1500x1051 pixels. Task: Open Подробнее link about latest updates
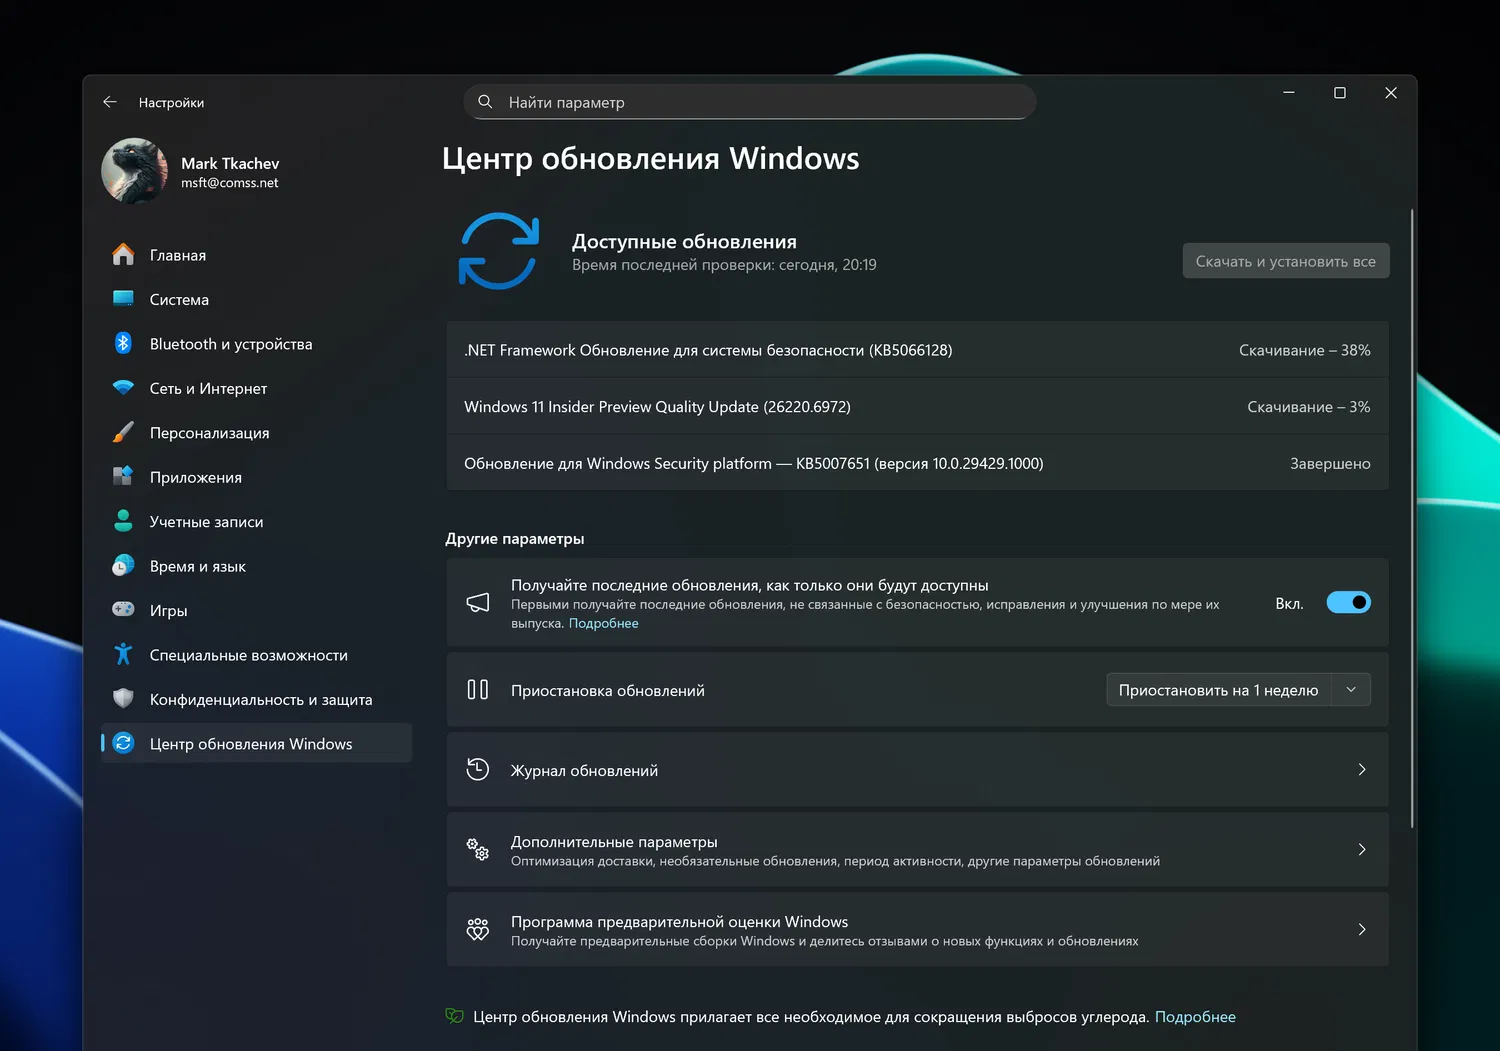[603, 623]
